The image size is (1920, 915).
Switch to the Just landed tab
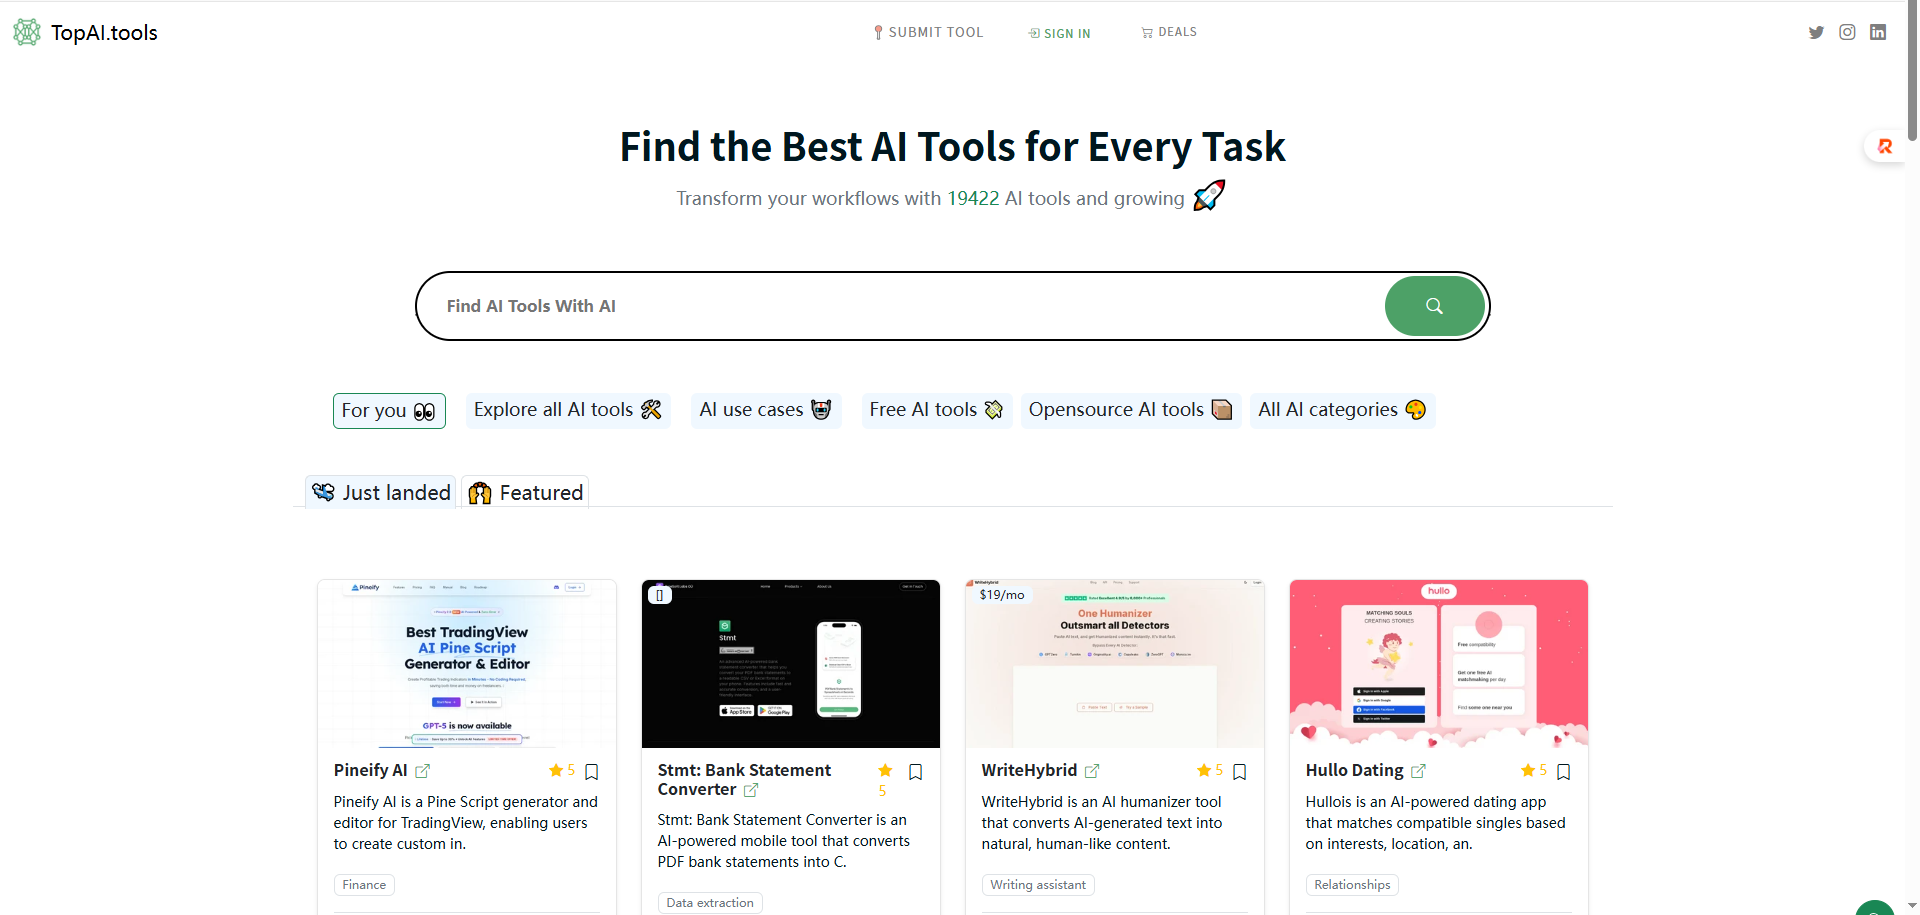pos(381,492)
